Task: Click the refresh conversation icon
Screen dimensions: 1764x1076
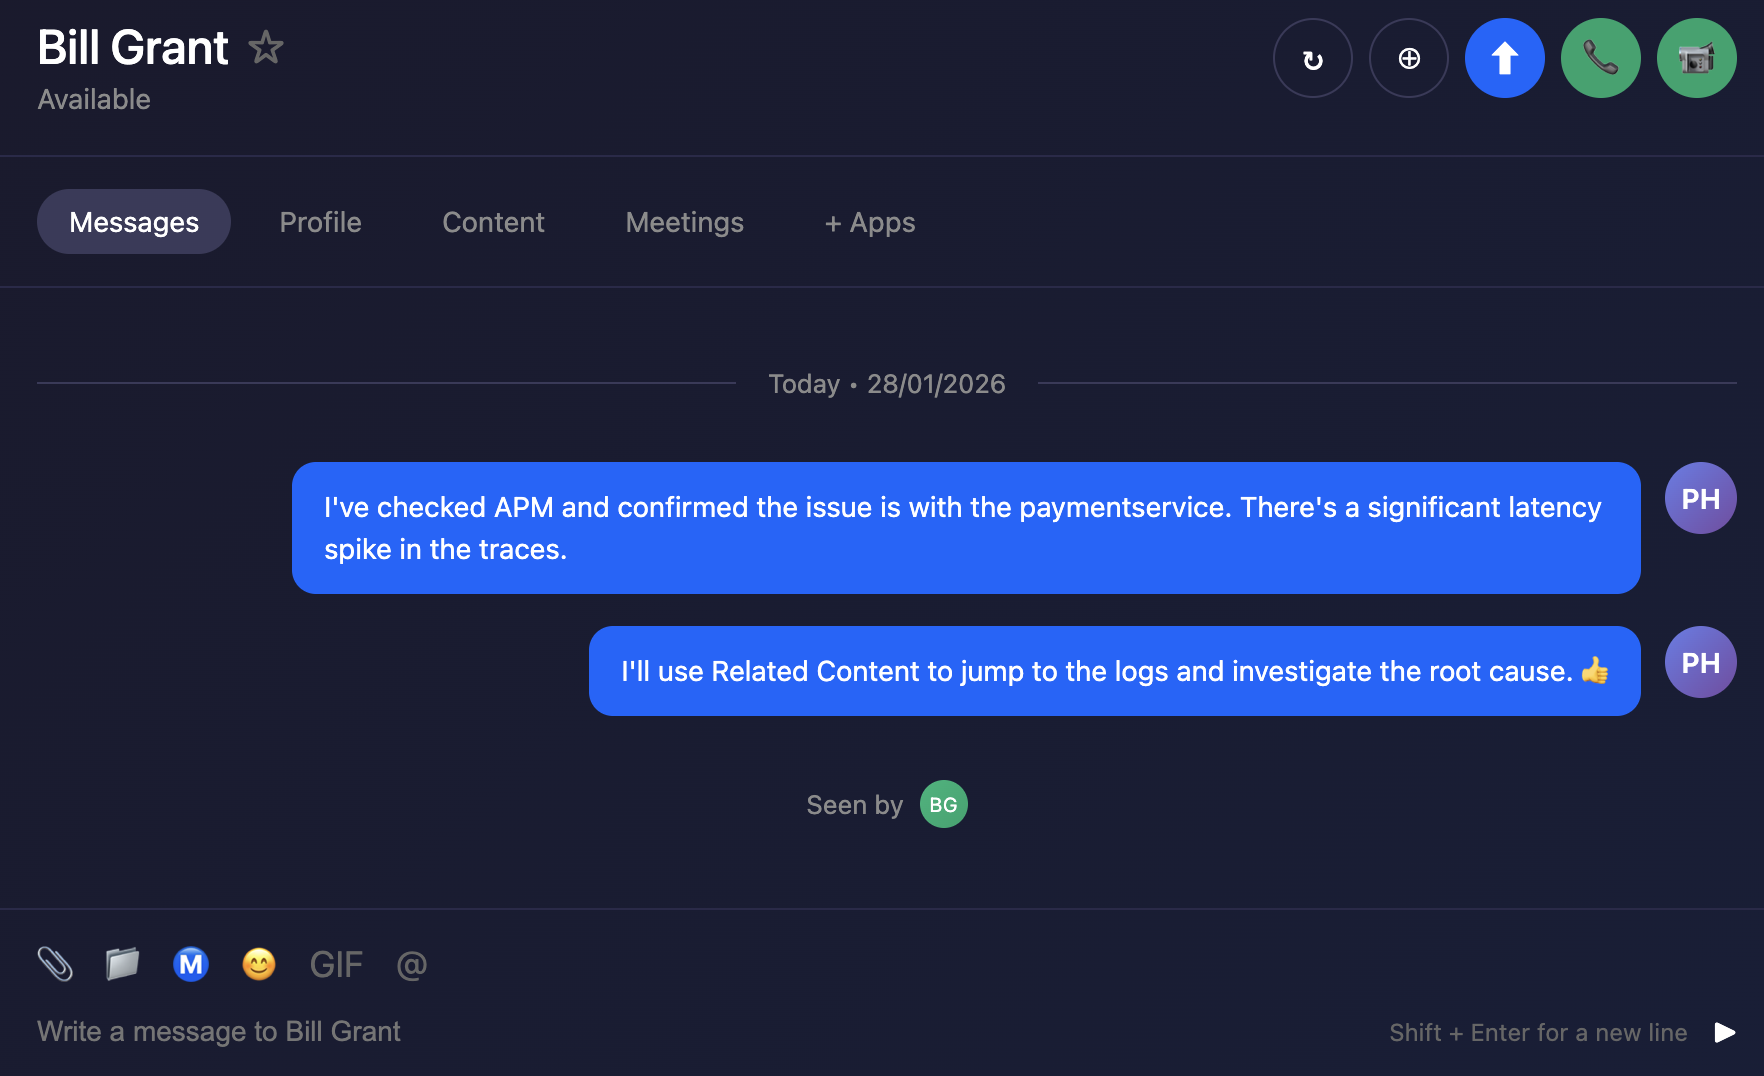Action: [x=1312, y=59]
